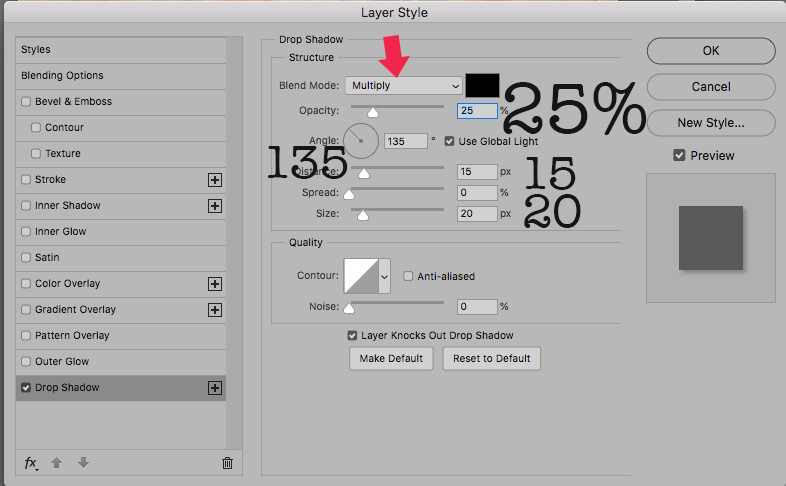Enable the Gradient Overlay checkbox
This screenshot has width=786, height=486.
pos(26,310)
